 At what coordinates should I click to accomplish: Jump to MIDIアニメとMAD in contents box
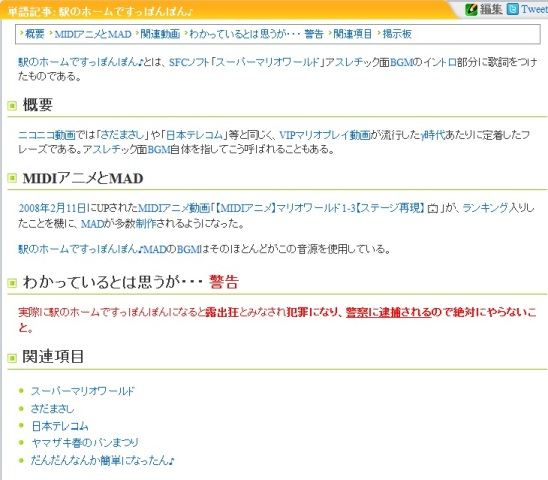tap(93, 34)
